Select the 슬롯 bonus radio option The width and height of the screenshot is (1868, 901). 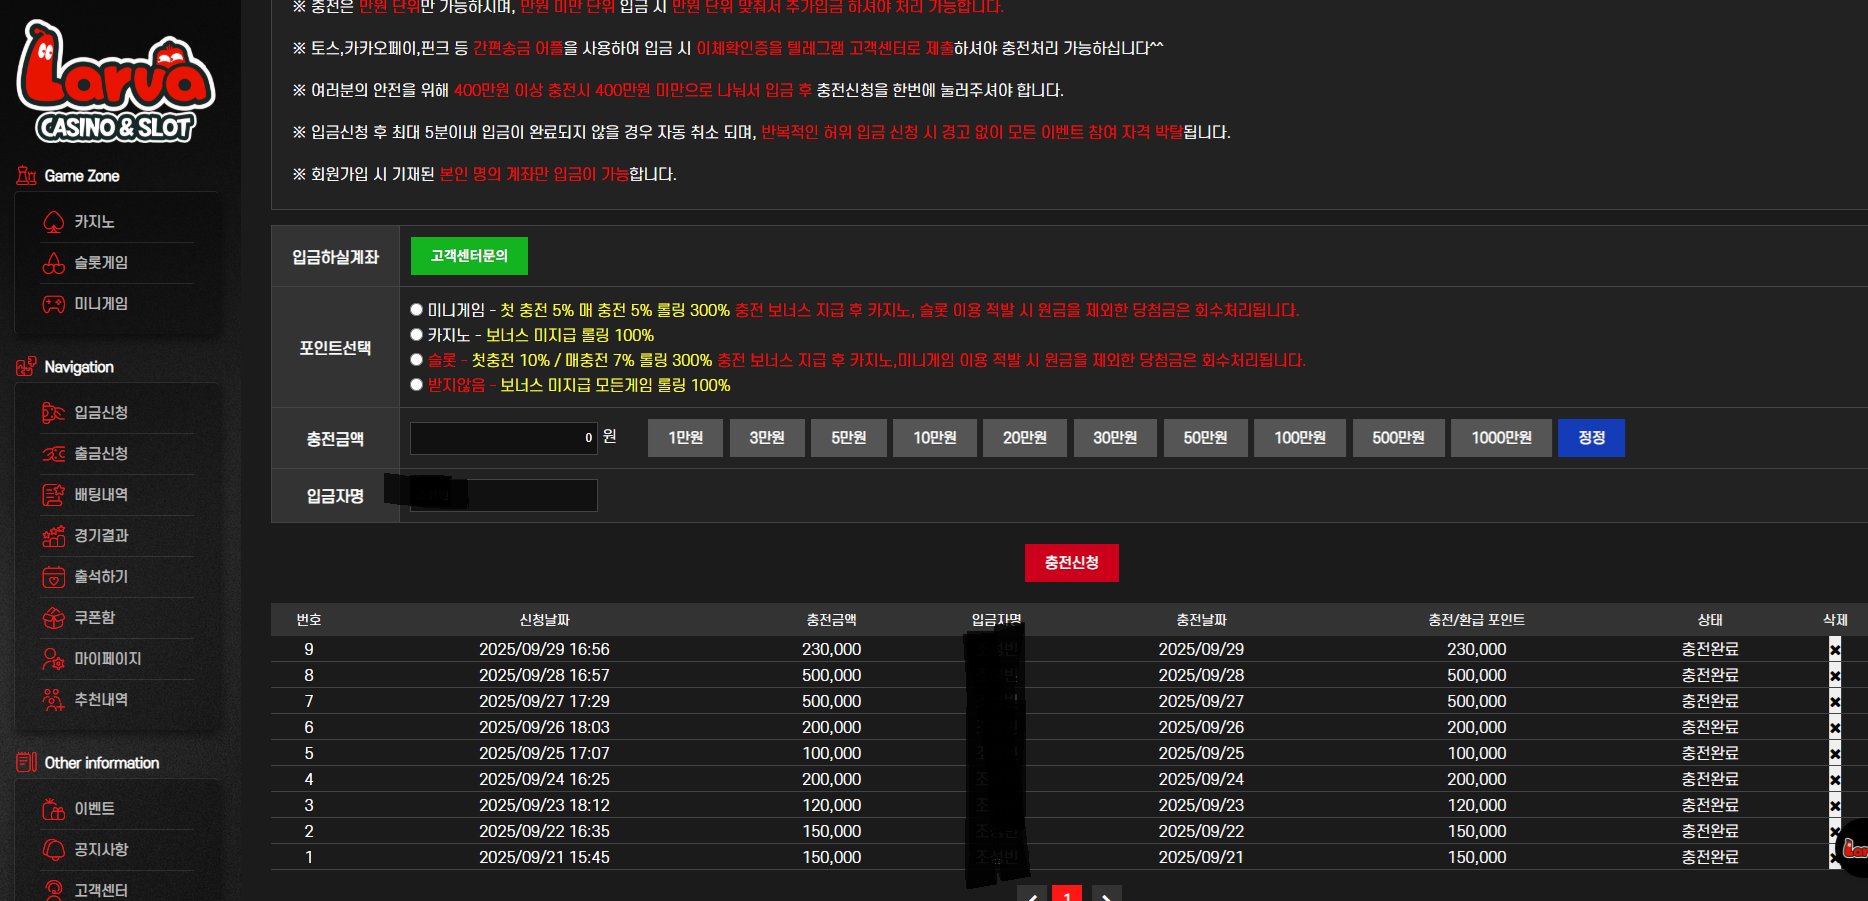point(417,360)
